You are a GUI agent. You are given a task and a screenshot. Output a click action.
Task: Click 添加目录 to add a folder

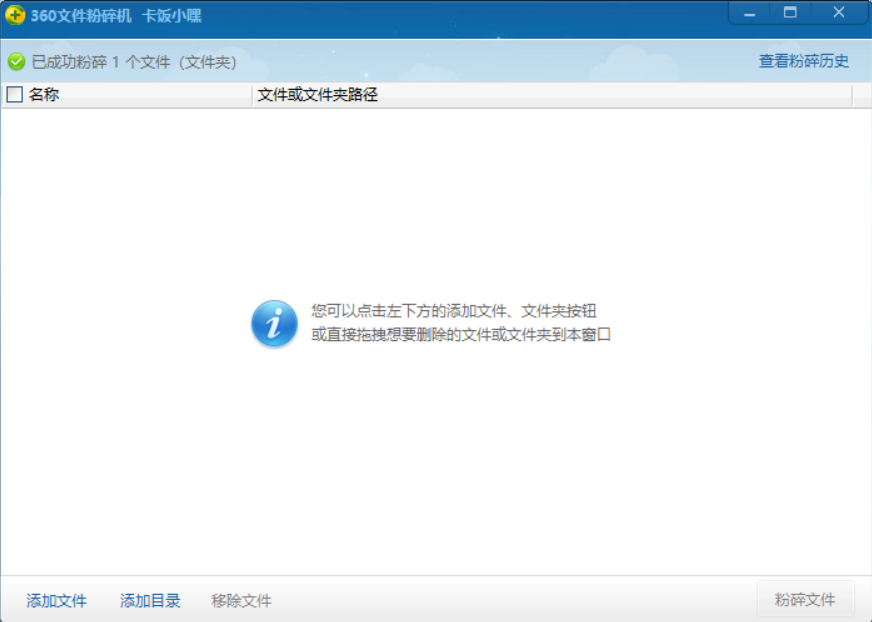coord(150,600)
